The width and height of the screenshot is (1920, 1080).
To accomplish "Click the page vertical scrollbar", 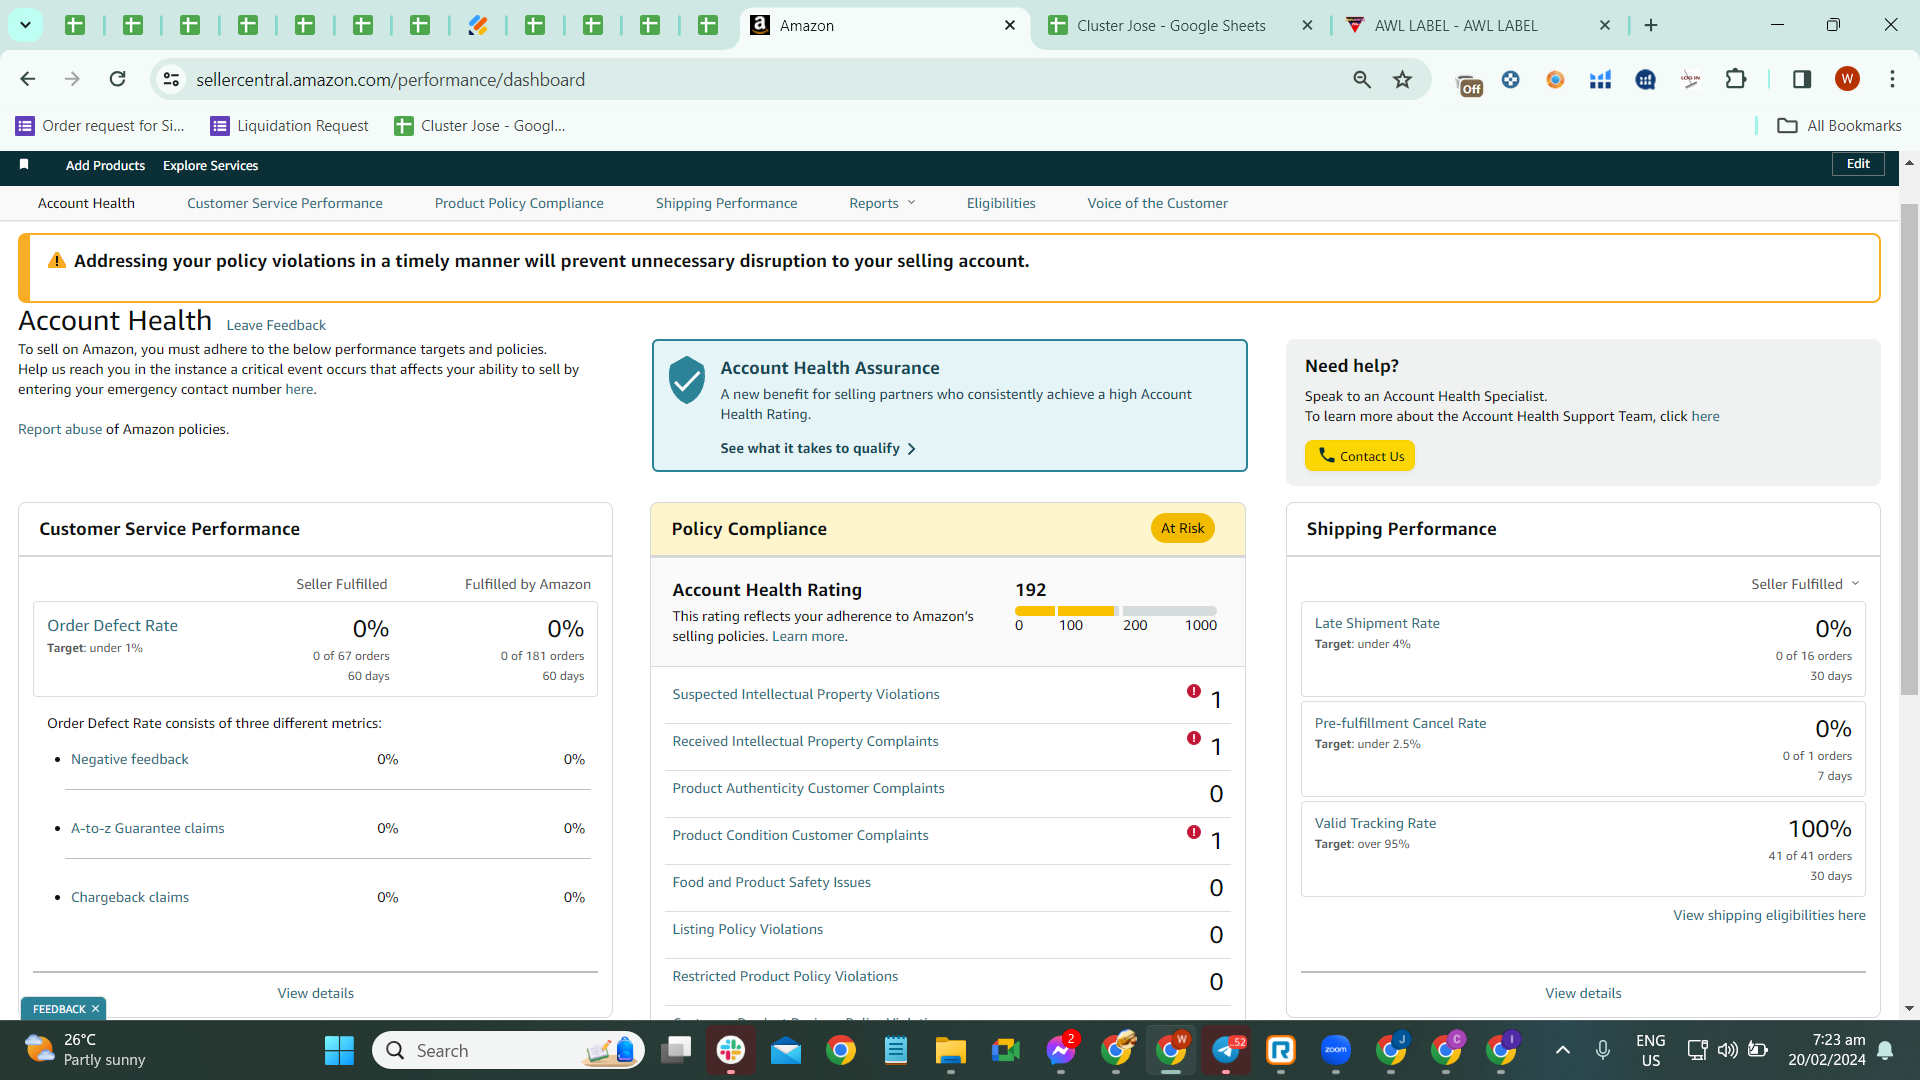I will click(x=1909, y=450).
